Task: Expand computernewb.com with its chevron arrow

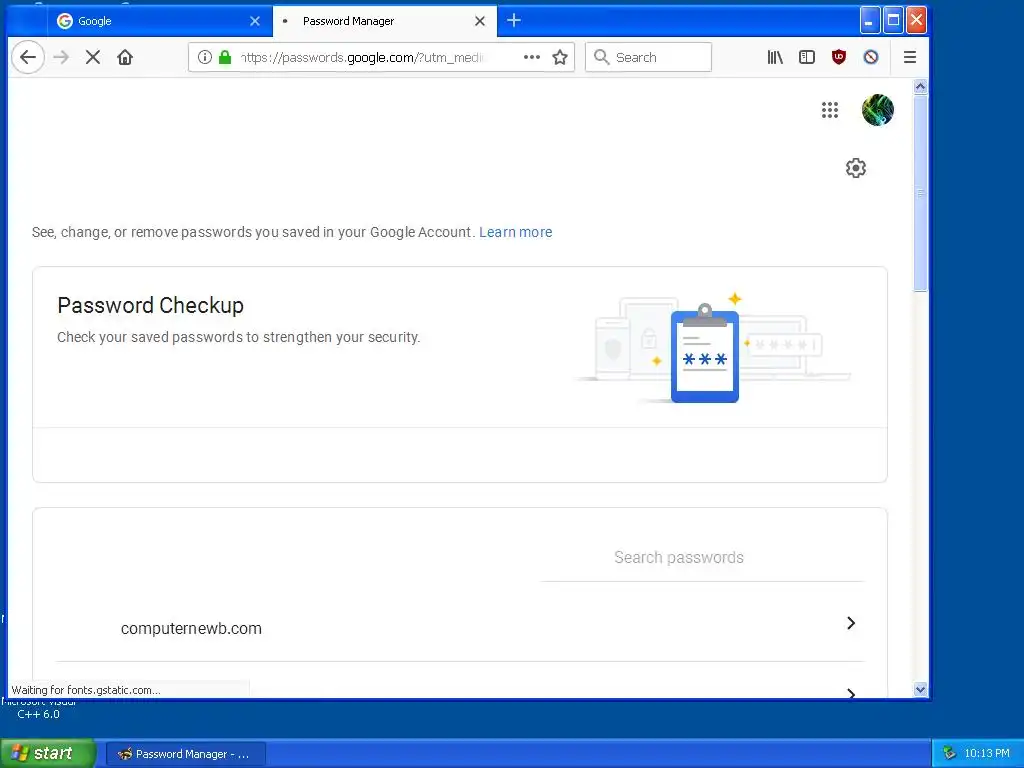Action: point(851,623)
